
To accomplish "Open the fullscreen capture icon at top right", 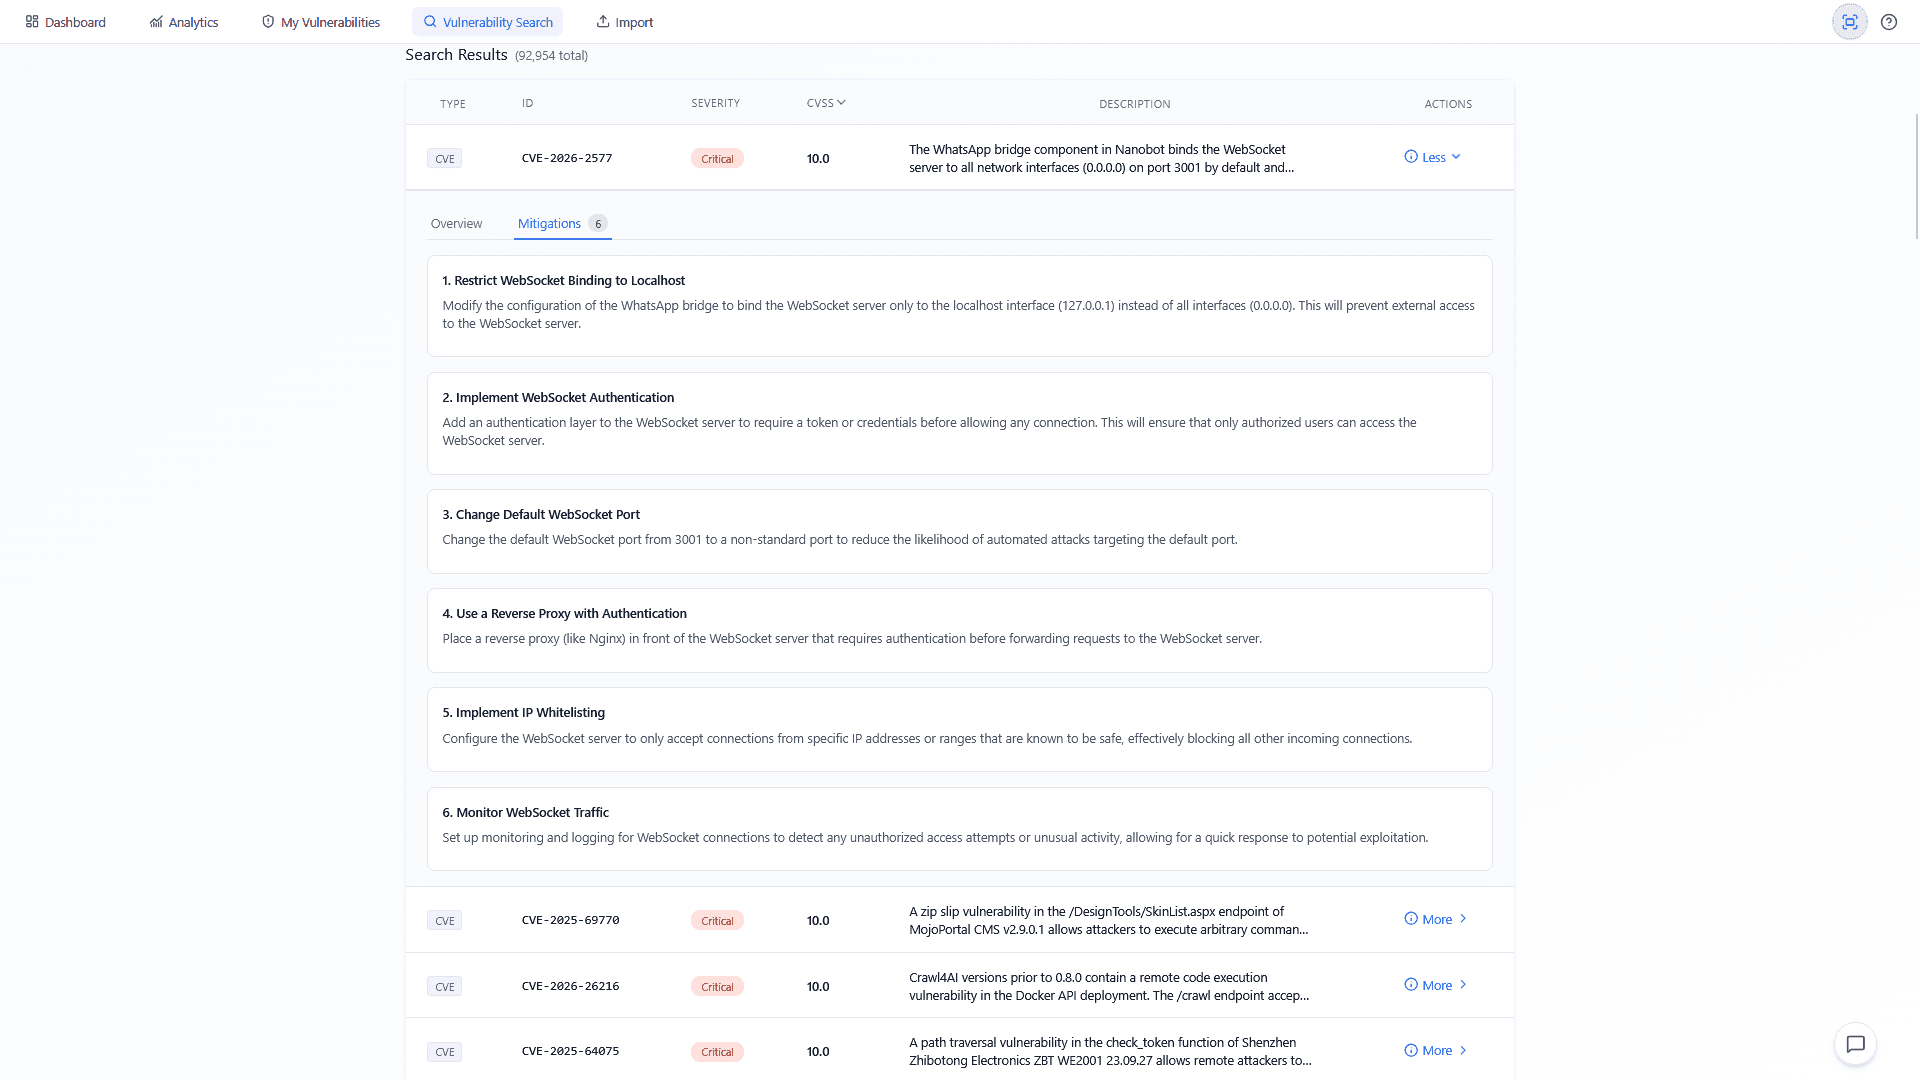I will click(1849, 21).
